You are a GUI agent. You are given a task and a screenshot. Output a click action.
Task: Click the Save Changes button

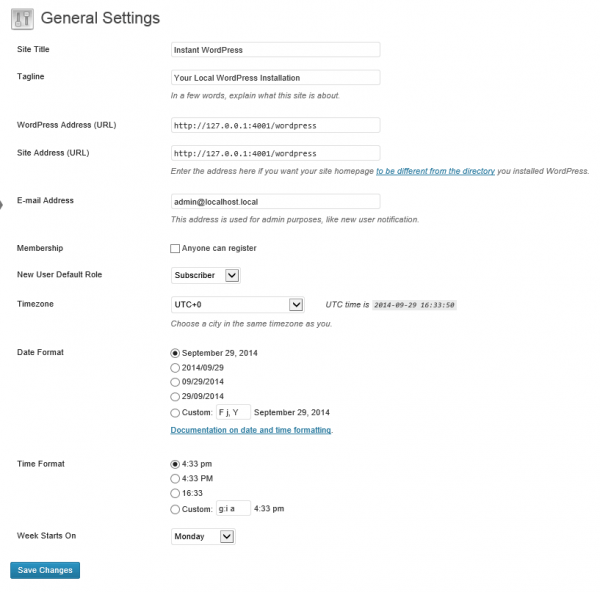[x=45, y=570]
